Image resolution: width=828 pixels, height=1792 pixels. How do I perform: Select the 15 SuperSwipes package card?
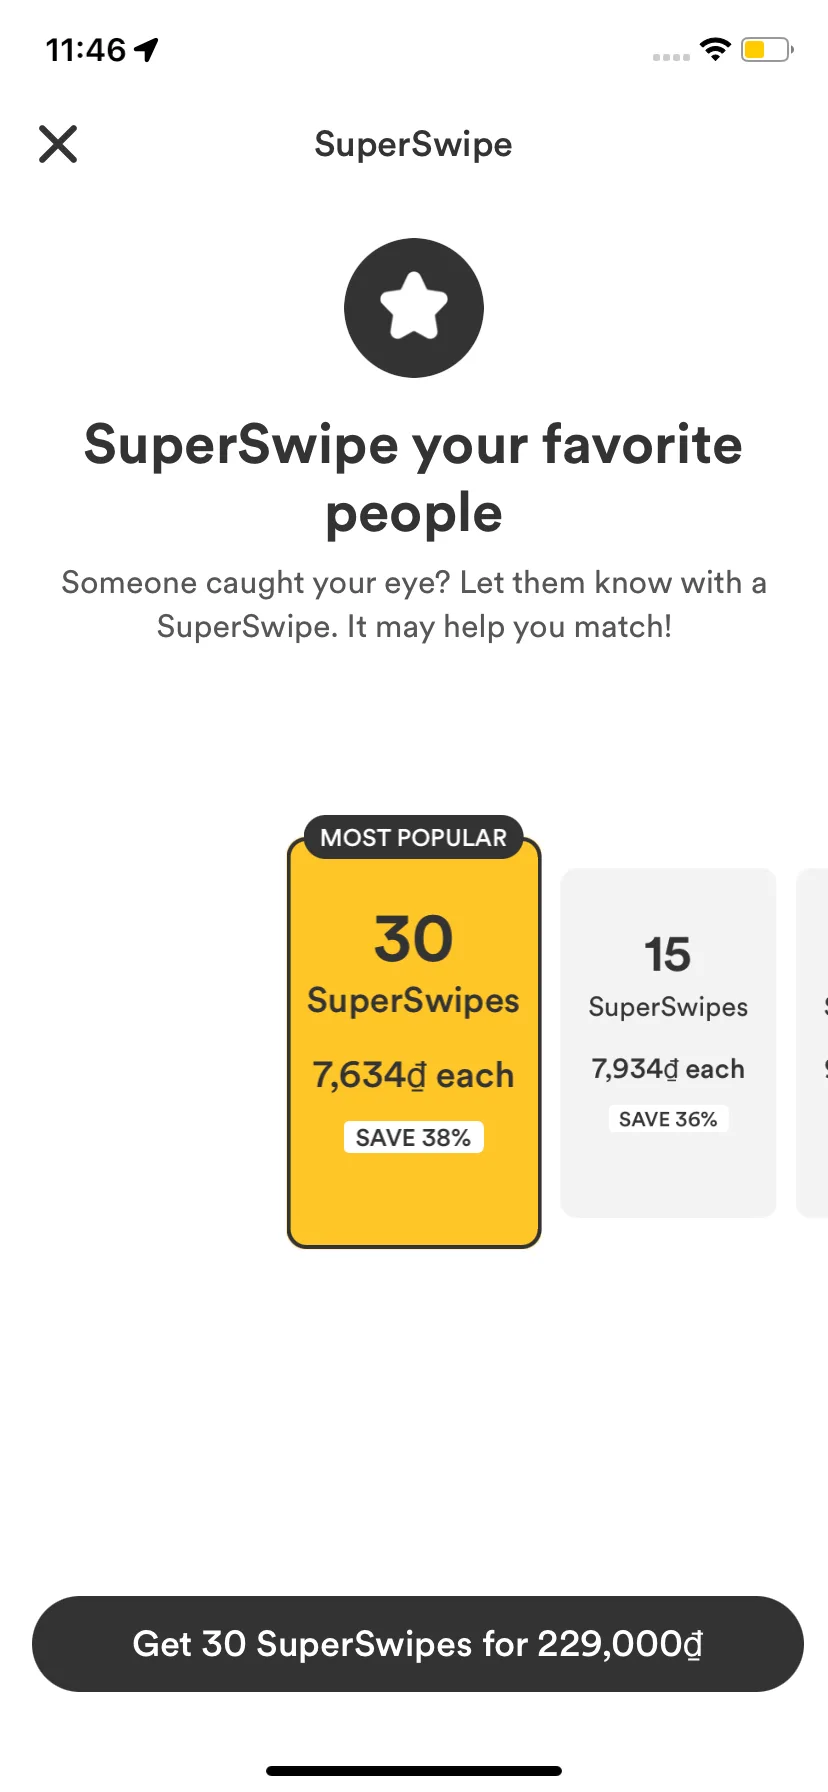point(668,1043)
